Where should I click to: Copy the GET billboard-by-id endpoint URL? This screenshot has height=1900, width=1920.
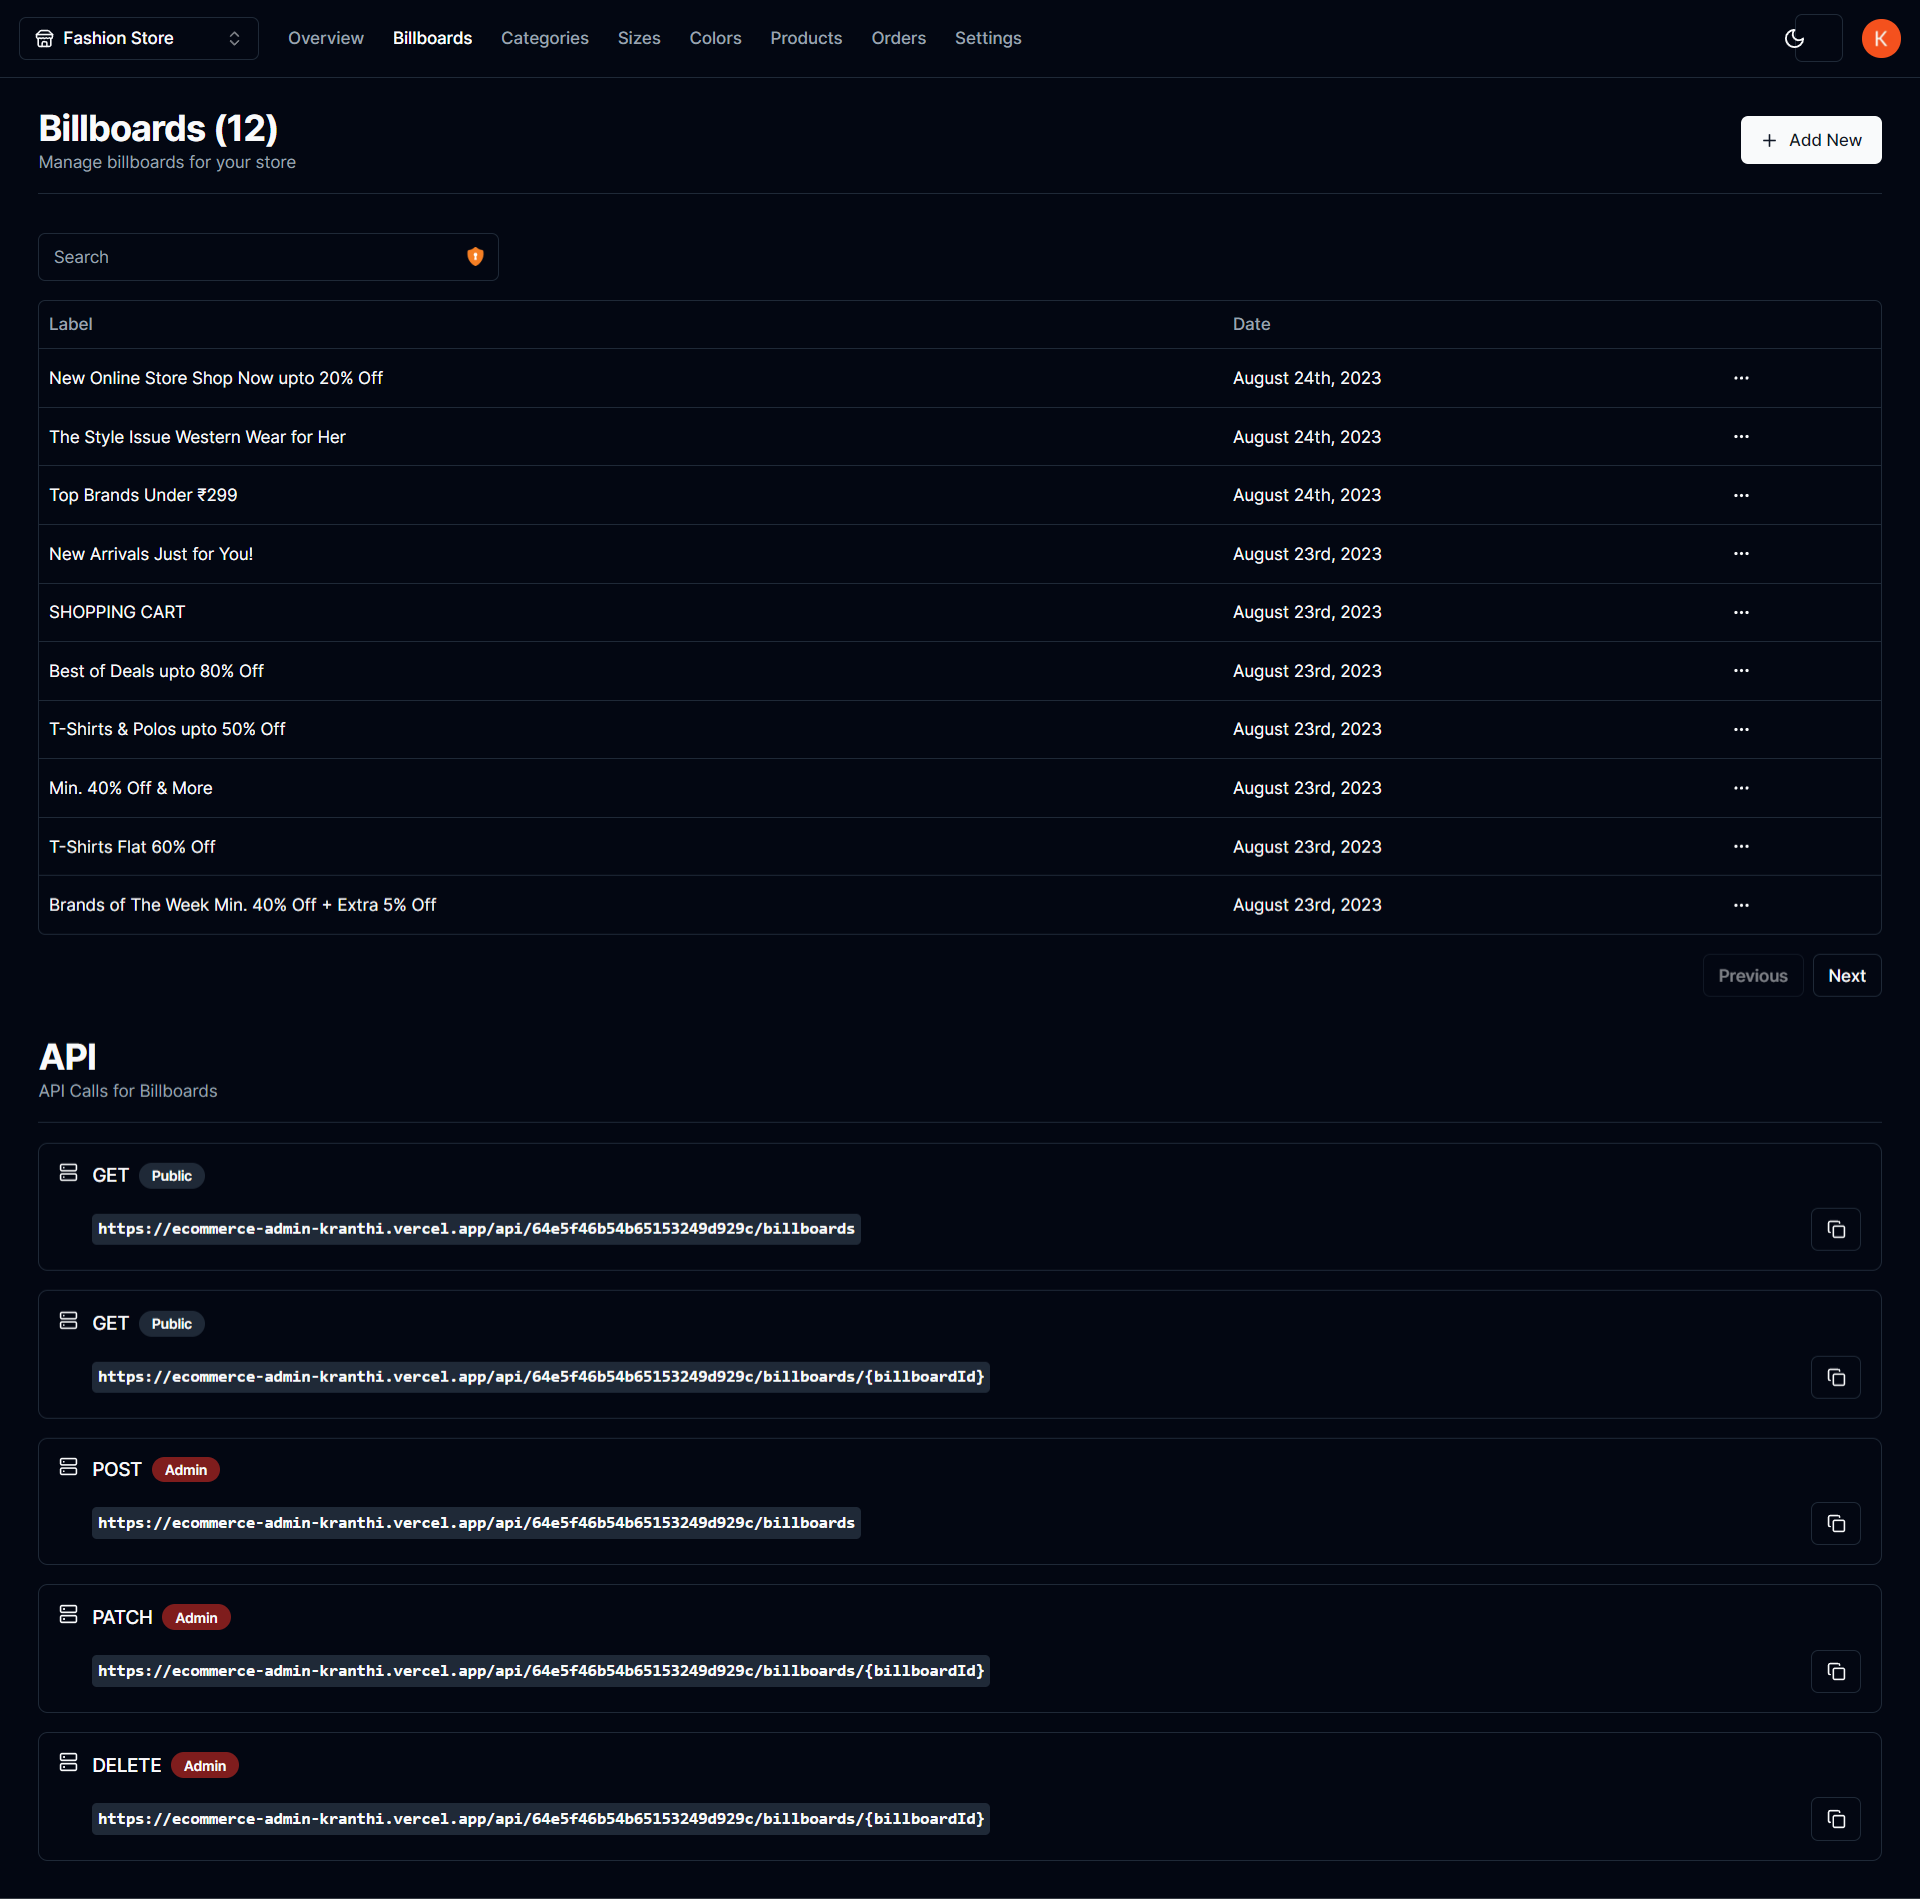point(1836,1377)
